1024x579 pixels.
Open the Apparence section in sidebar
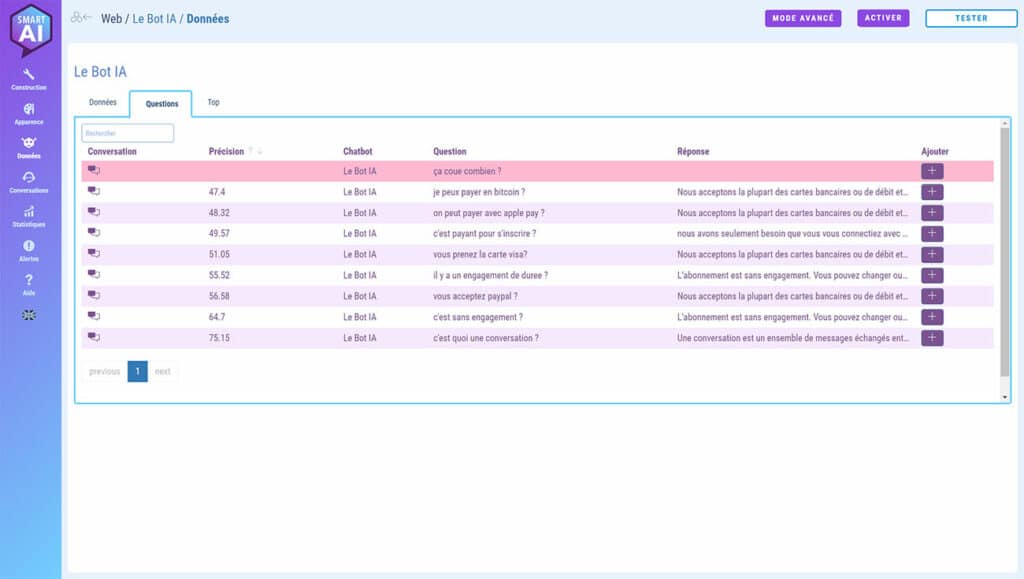[29, 110]
